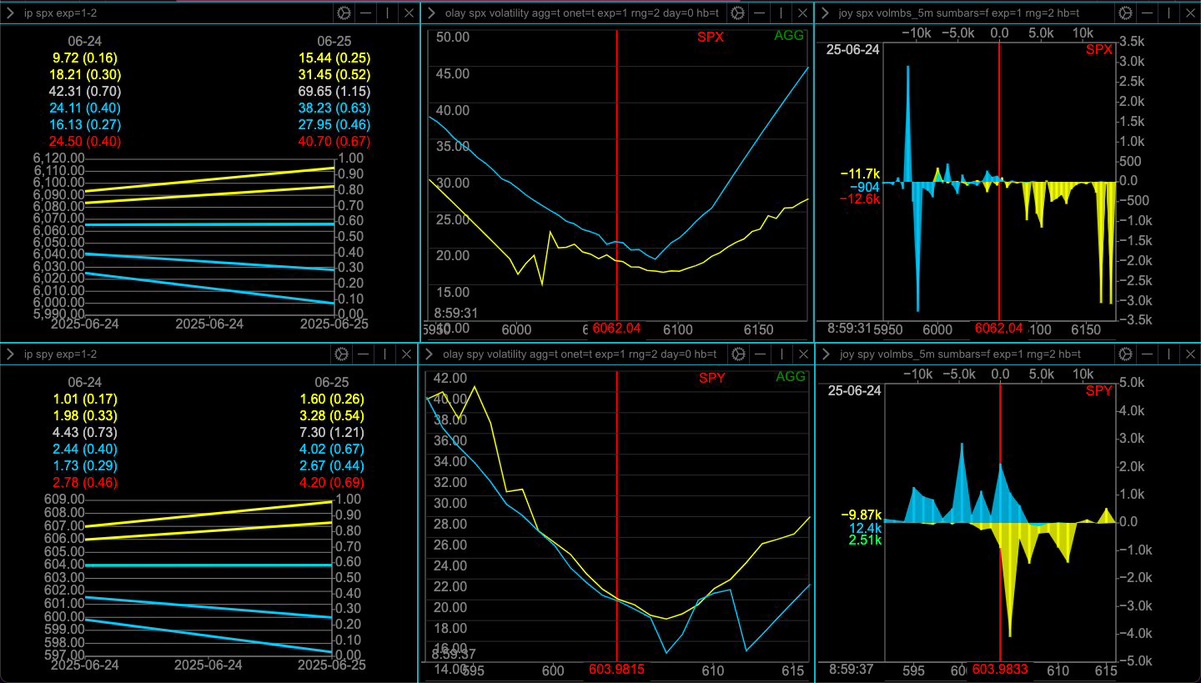The height and width of the screenshot is (683, 1201).
Task: Toggle green AGG label in olay spy chart
Action: coord(789,377)
